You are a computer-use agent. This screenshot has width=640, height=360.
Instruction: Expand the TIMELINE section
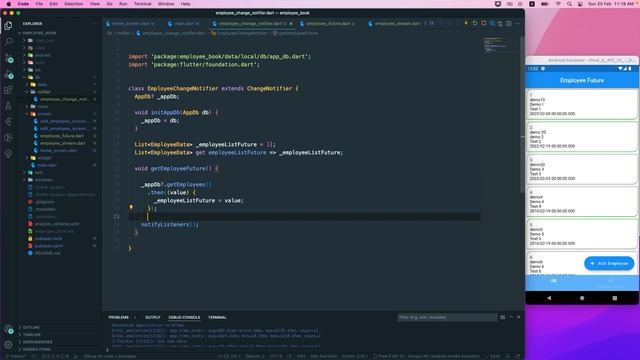(x=31, y=335)
